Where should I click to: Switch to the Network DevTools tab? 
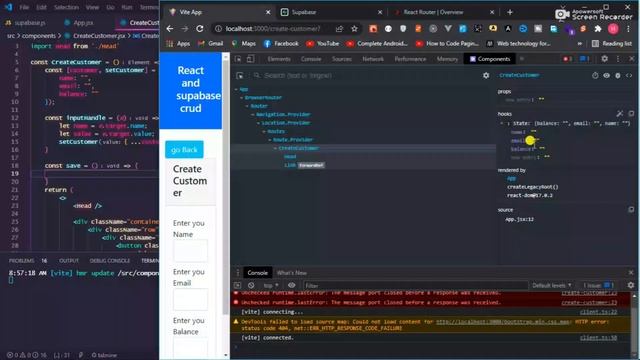click(373, 59)
